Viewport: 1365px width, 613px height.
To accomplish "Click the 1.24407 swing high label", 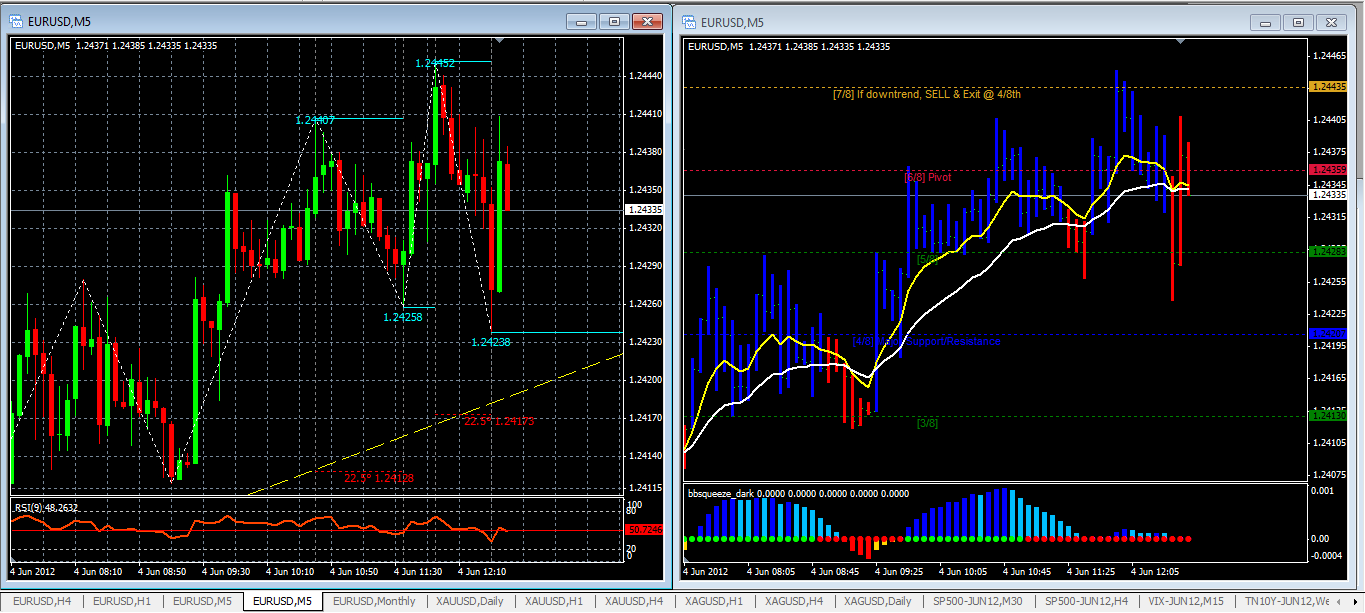I will click(x=314, y=120).
